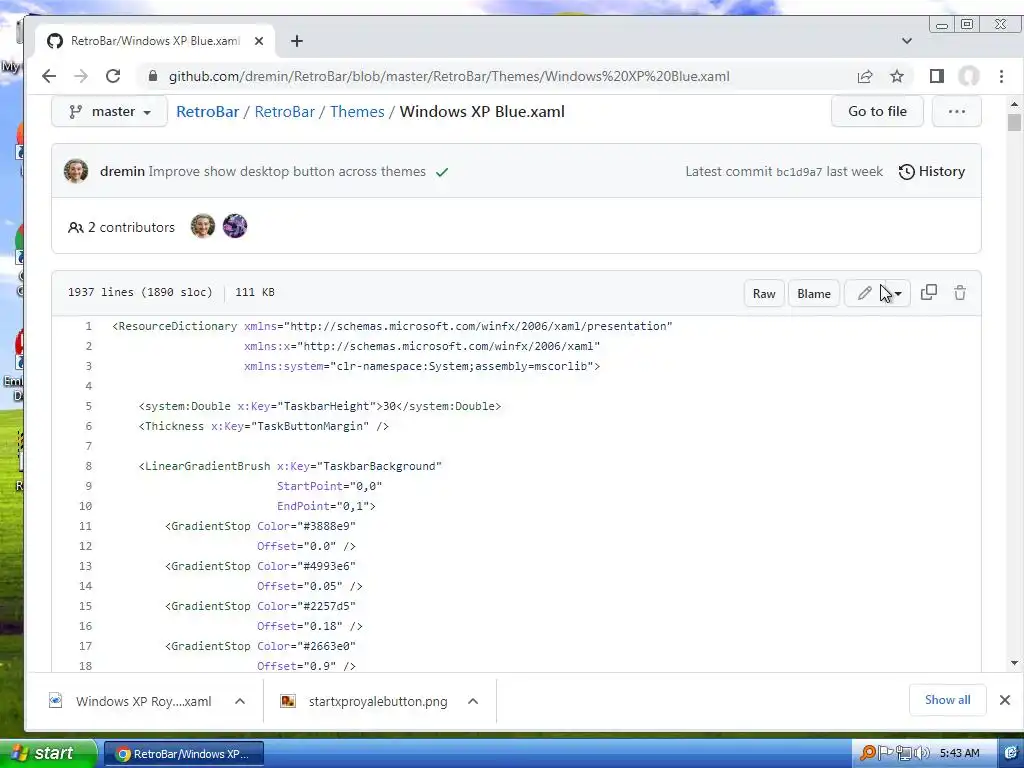Click the TaskbarHeight code line

click(320, 406)
